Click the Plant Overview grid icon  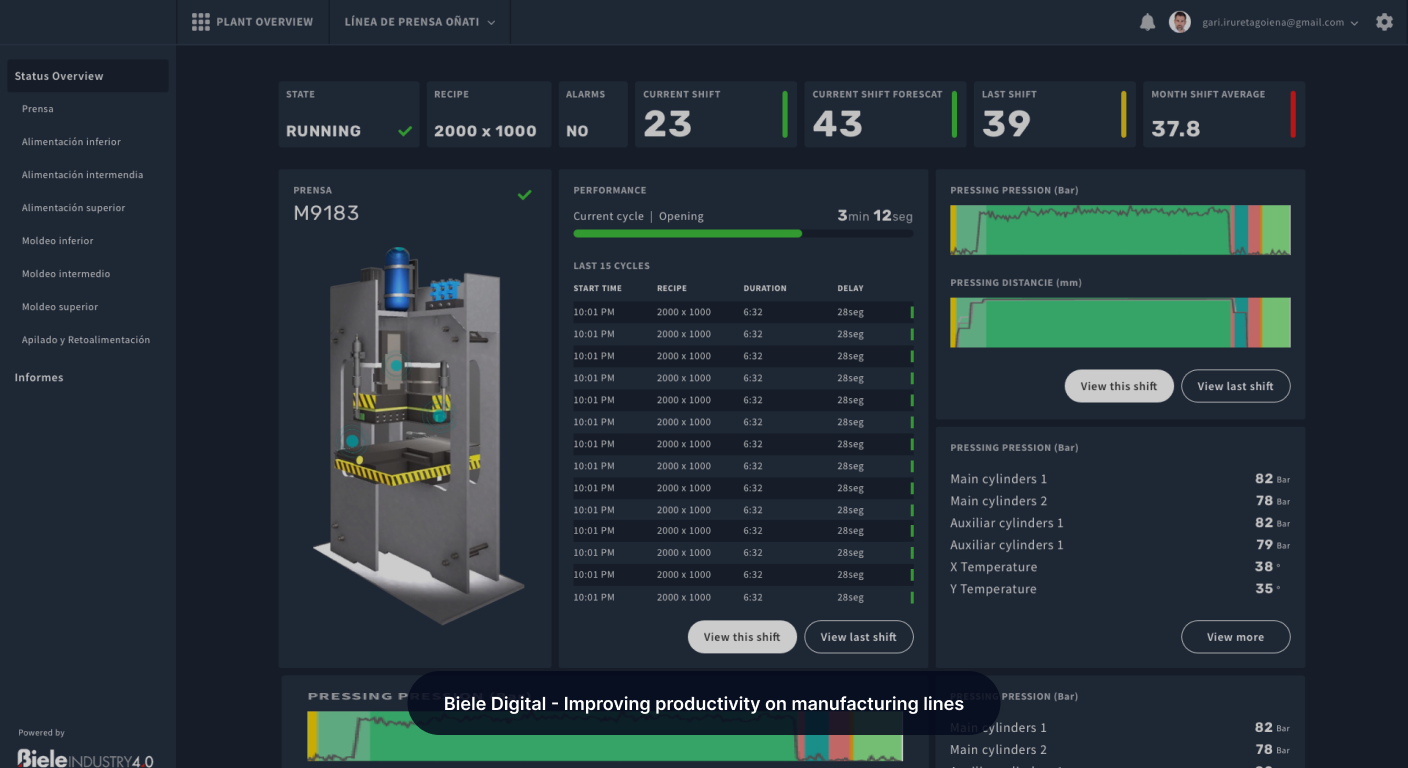200,22
